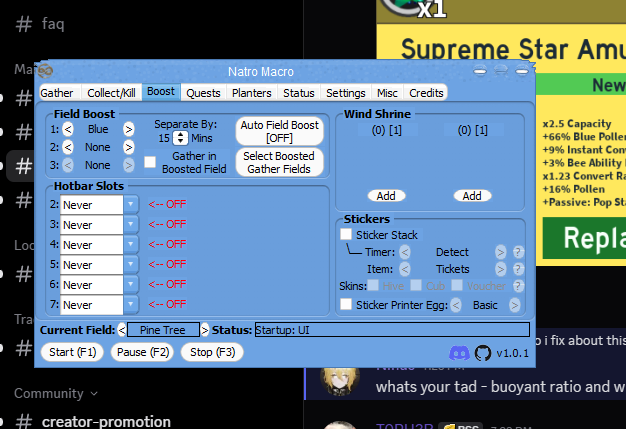Click Pause (F2) button
This screenshot has height=429, width=626.
(x=143, y=352)
